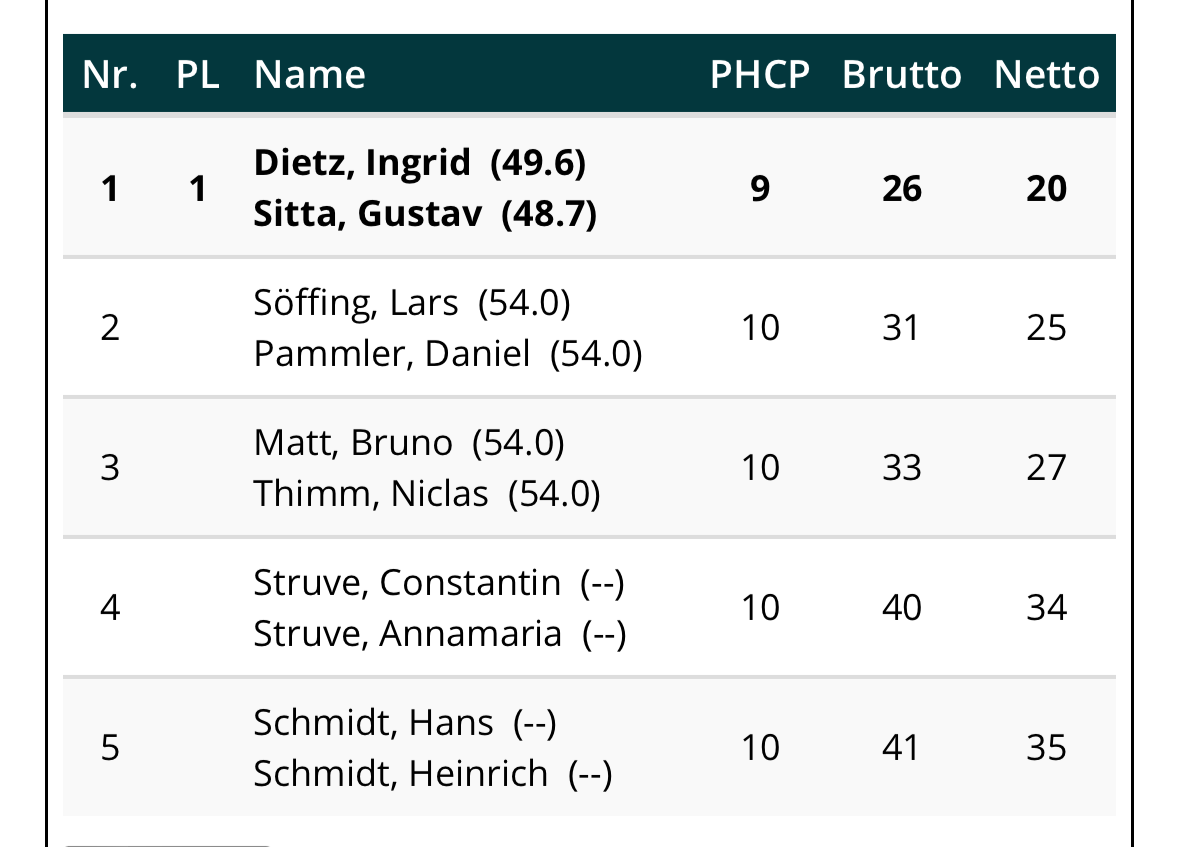Sort table by Name column header
This screenshot has width=1179, height=847.
(310, 75)
